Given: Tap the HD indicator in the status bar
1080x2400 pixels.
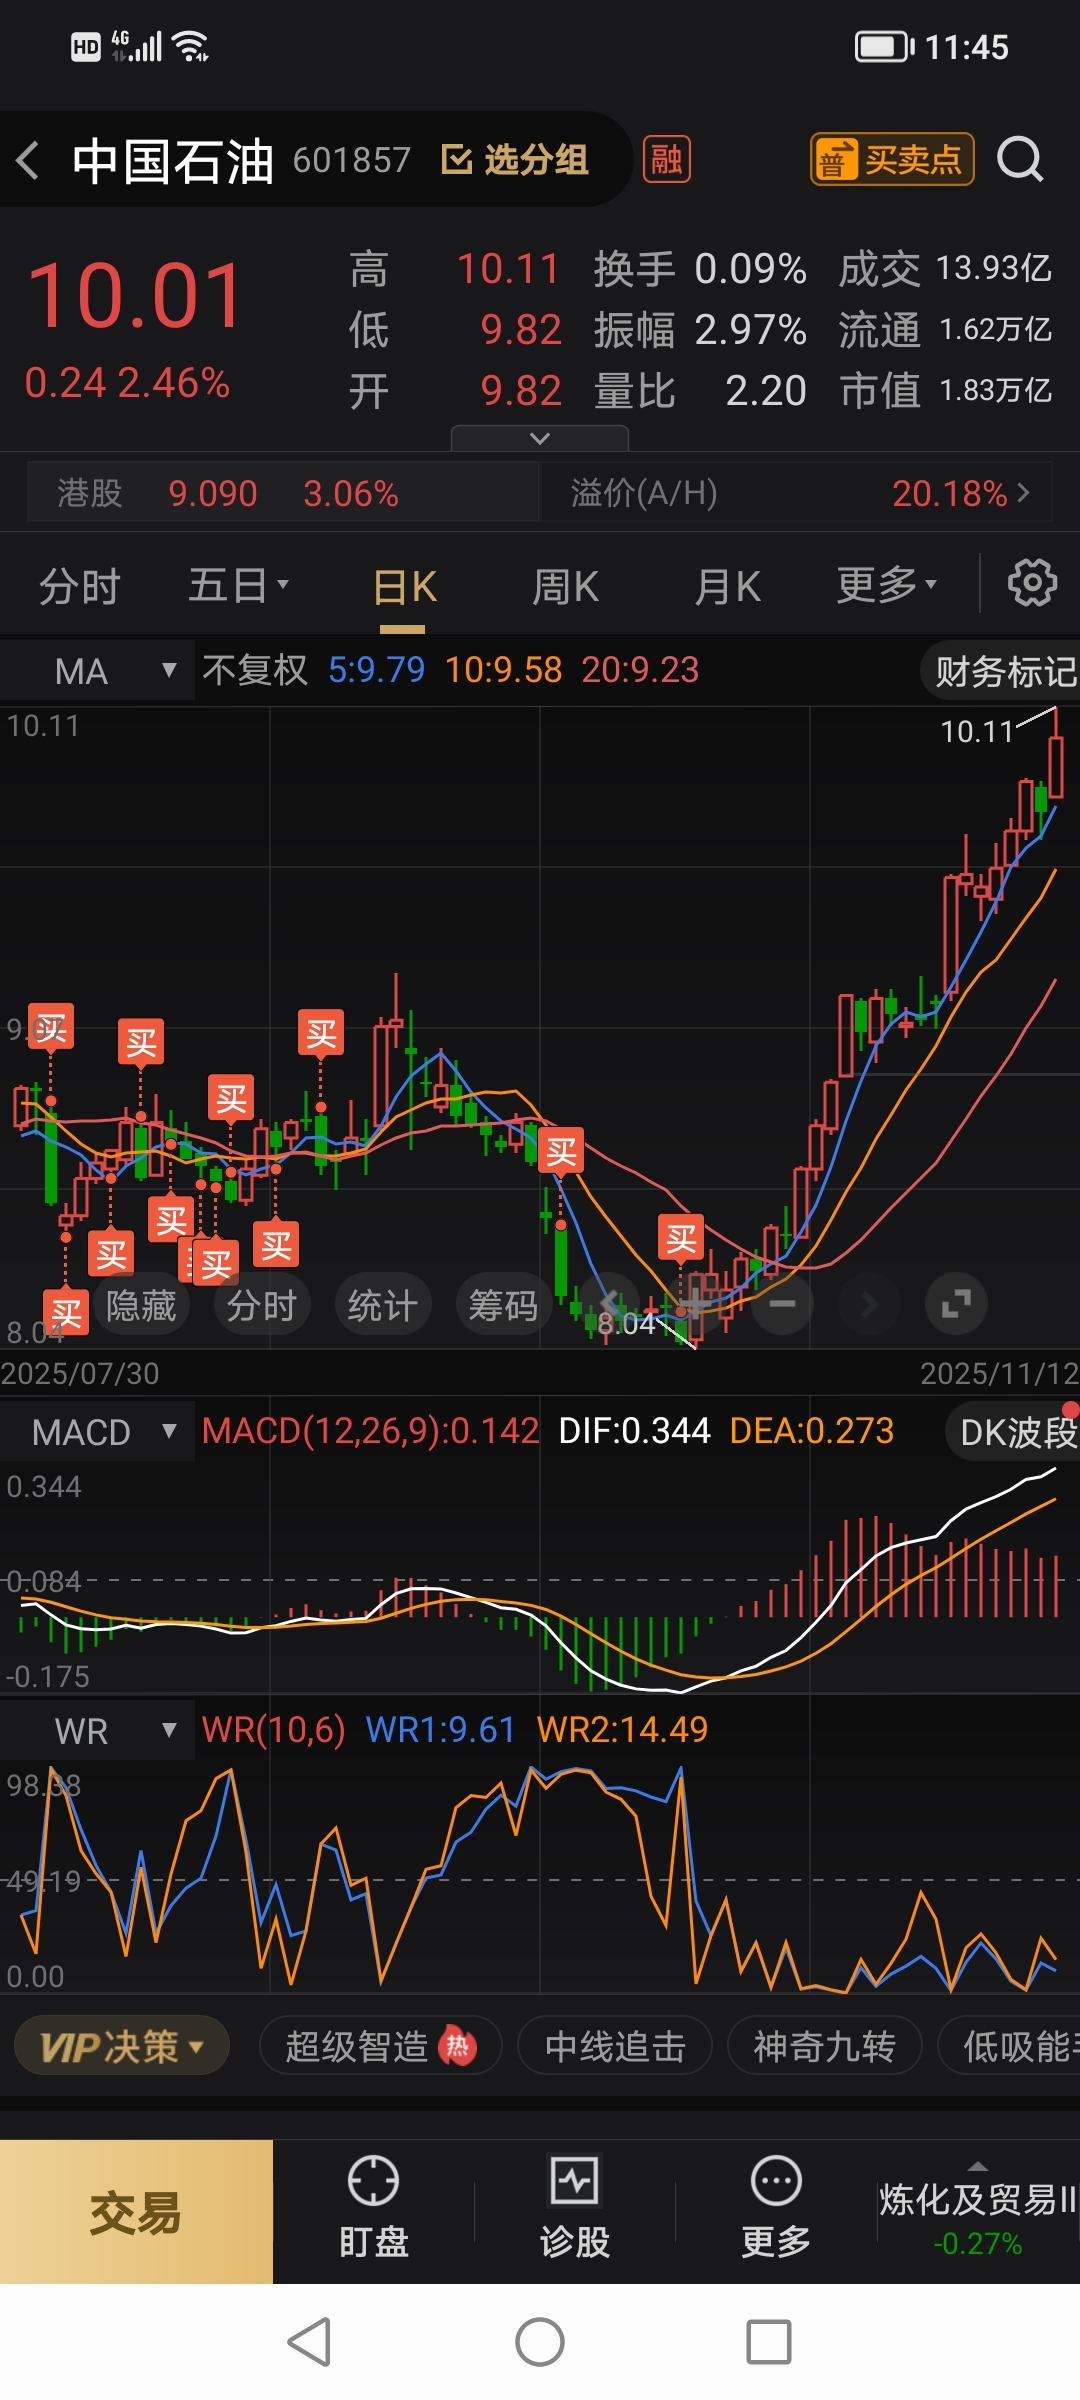Looking at the screenshot, I should click(x=86, y=47).
